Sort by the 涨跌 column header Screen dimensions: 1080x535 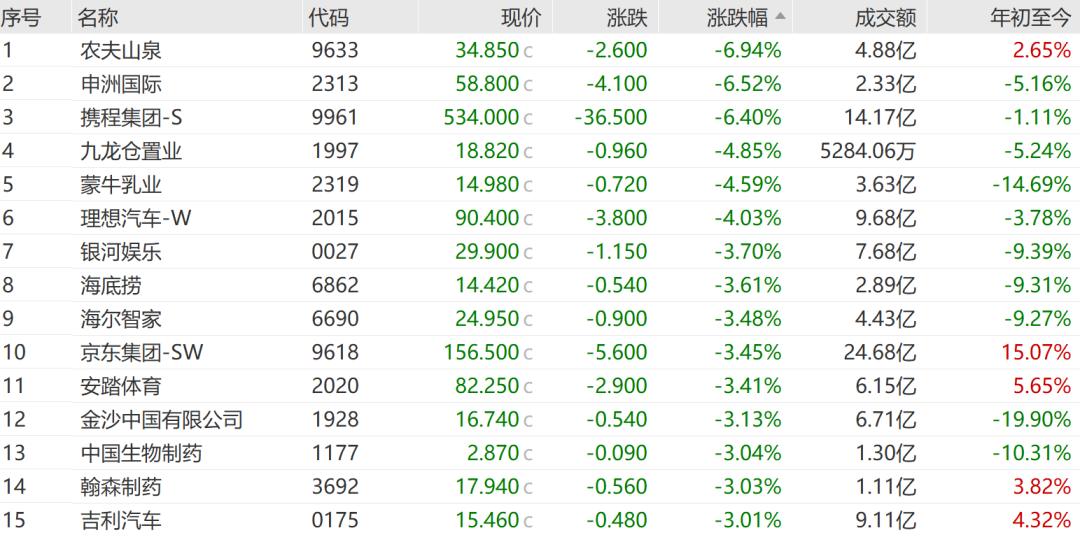(x=627, y=17)
